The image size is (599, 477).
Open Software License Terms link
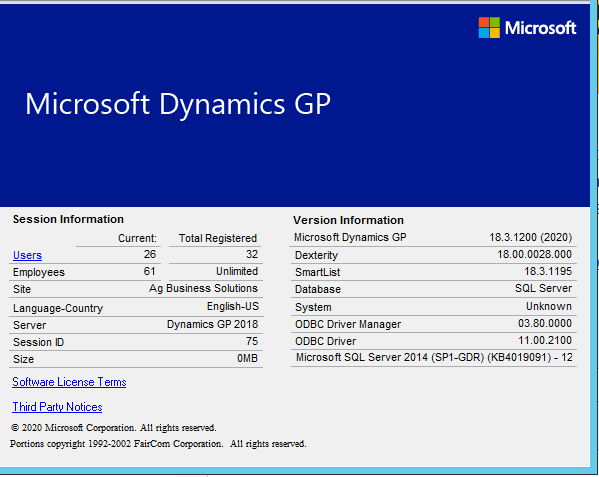point(69,382)
